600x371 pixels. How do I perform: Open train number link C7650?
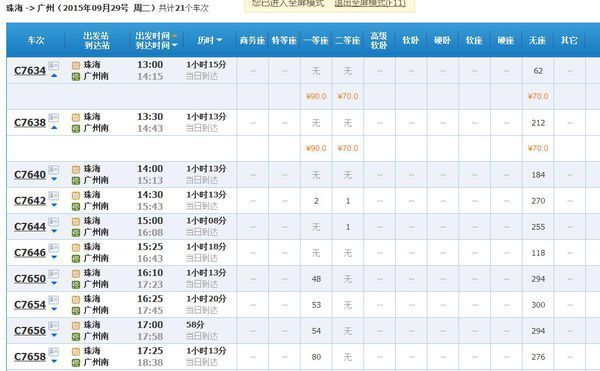point(30,279)
